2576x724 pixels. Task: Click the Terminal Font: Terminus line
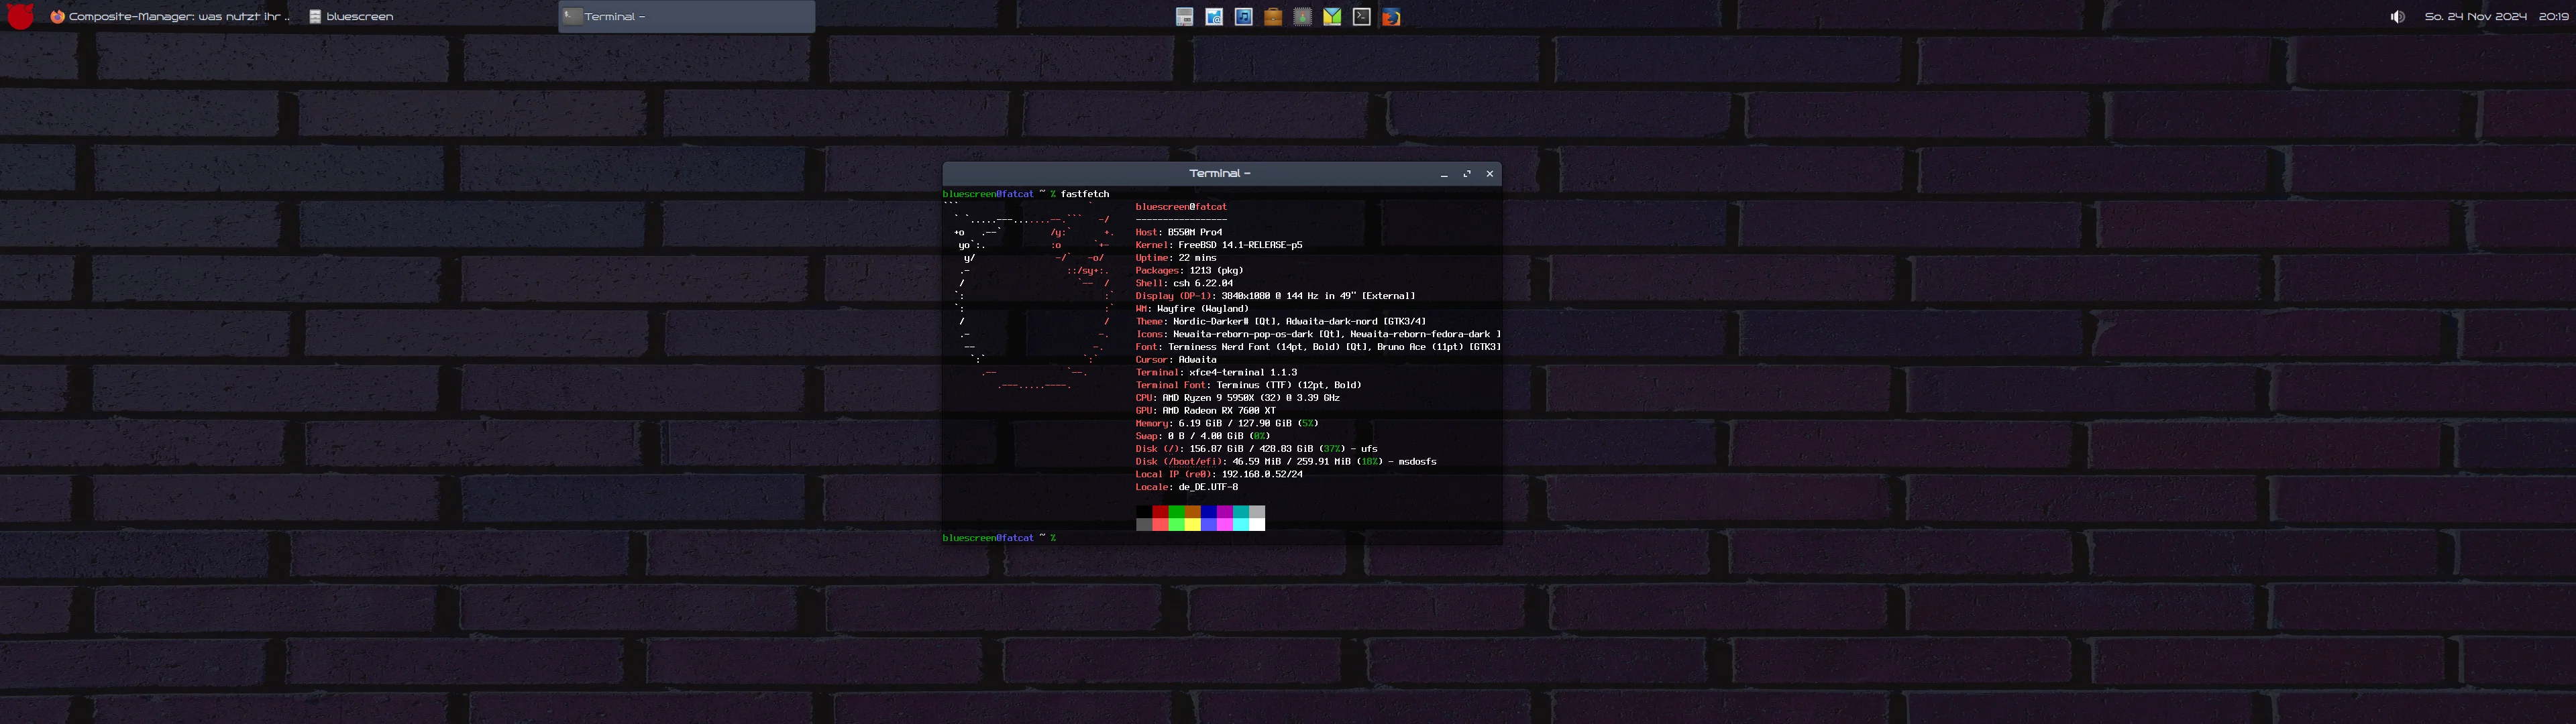1248,385
